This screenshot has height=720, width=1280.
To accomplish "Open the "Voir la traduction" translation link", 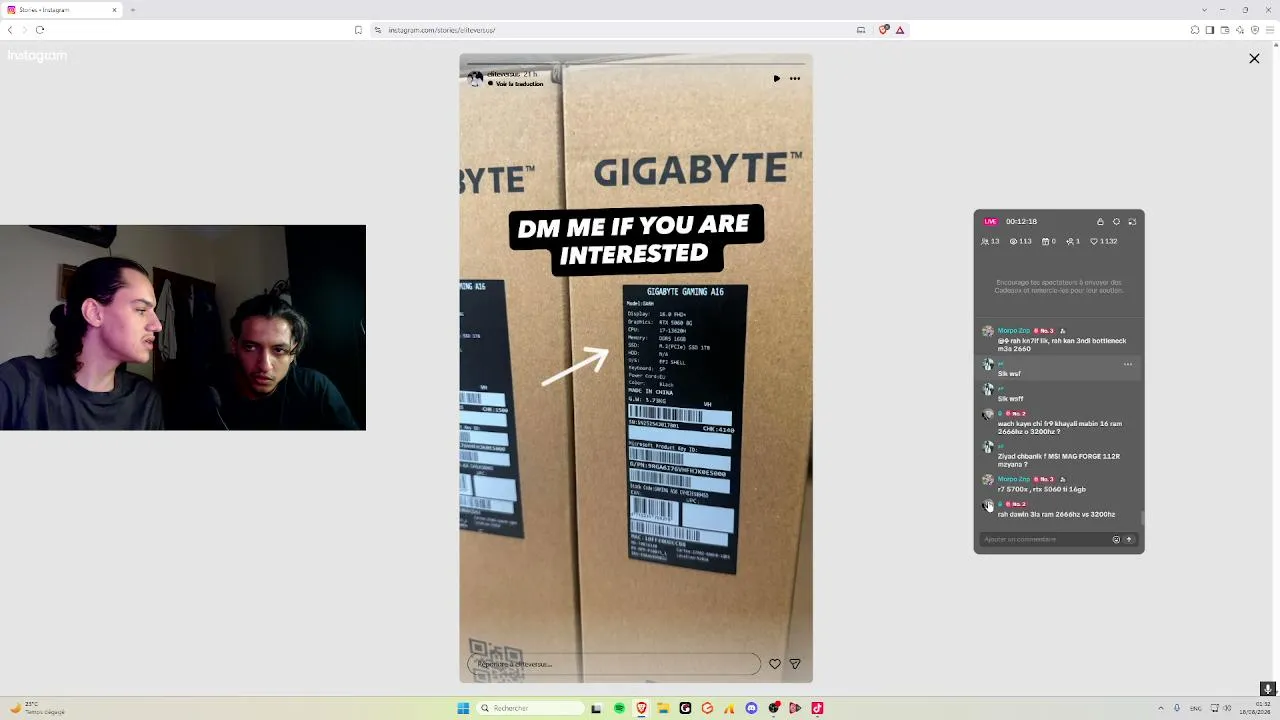I will coord(519,84).
